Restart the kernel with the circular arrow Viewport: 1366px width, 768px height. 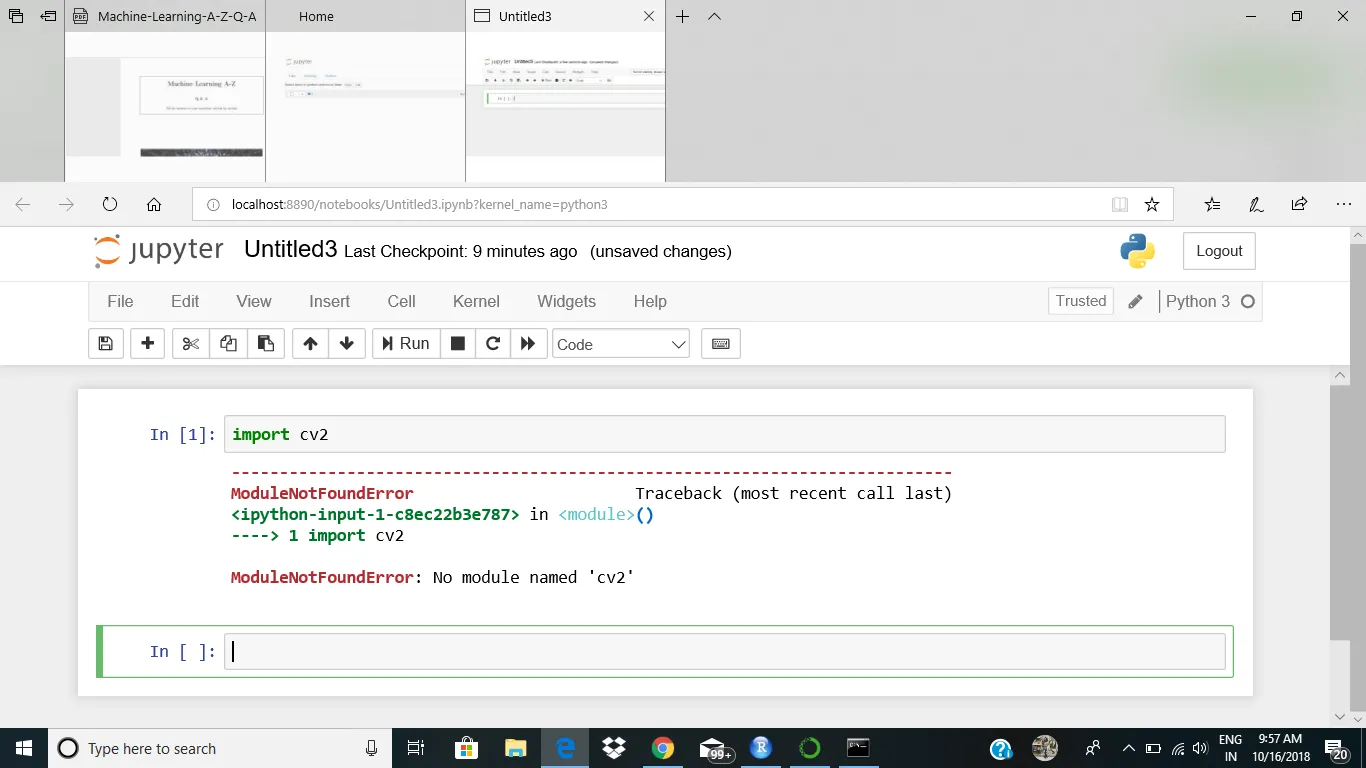[492, 344]
